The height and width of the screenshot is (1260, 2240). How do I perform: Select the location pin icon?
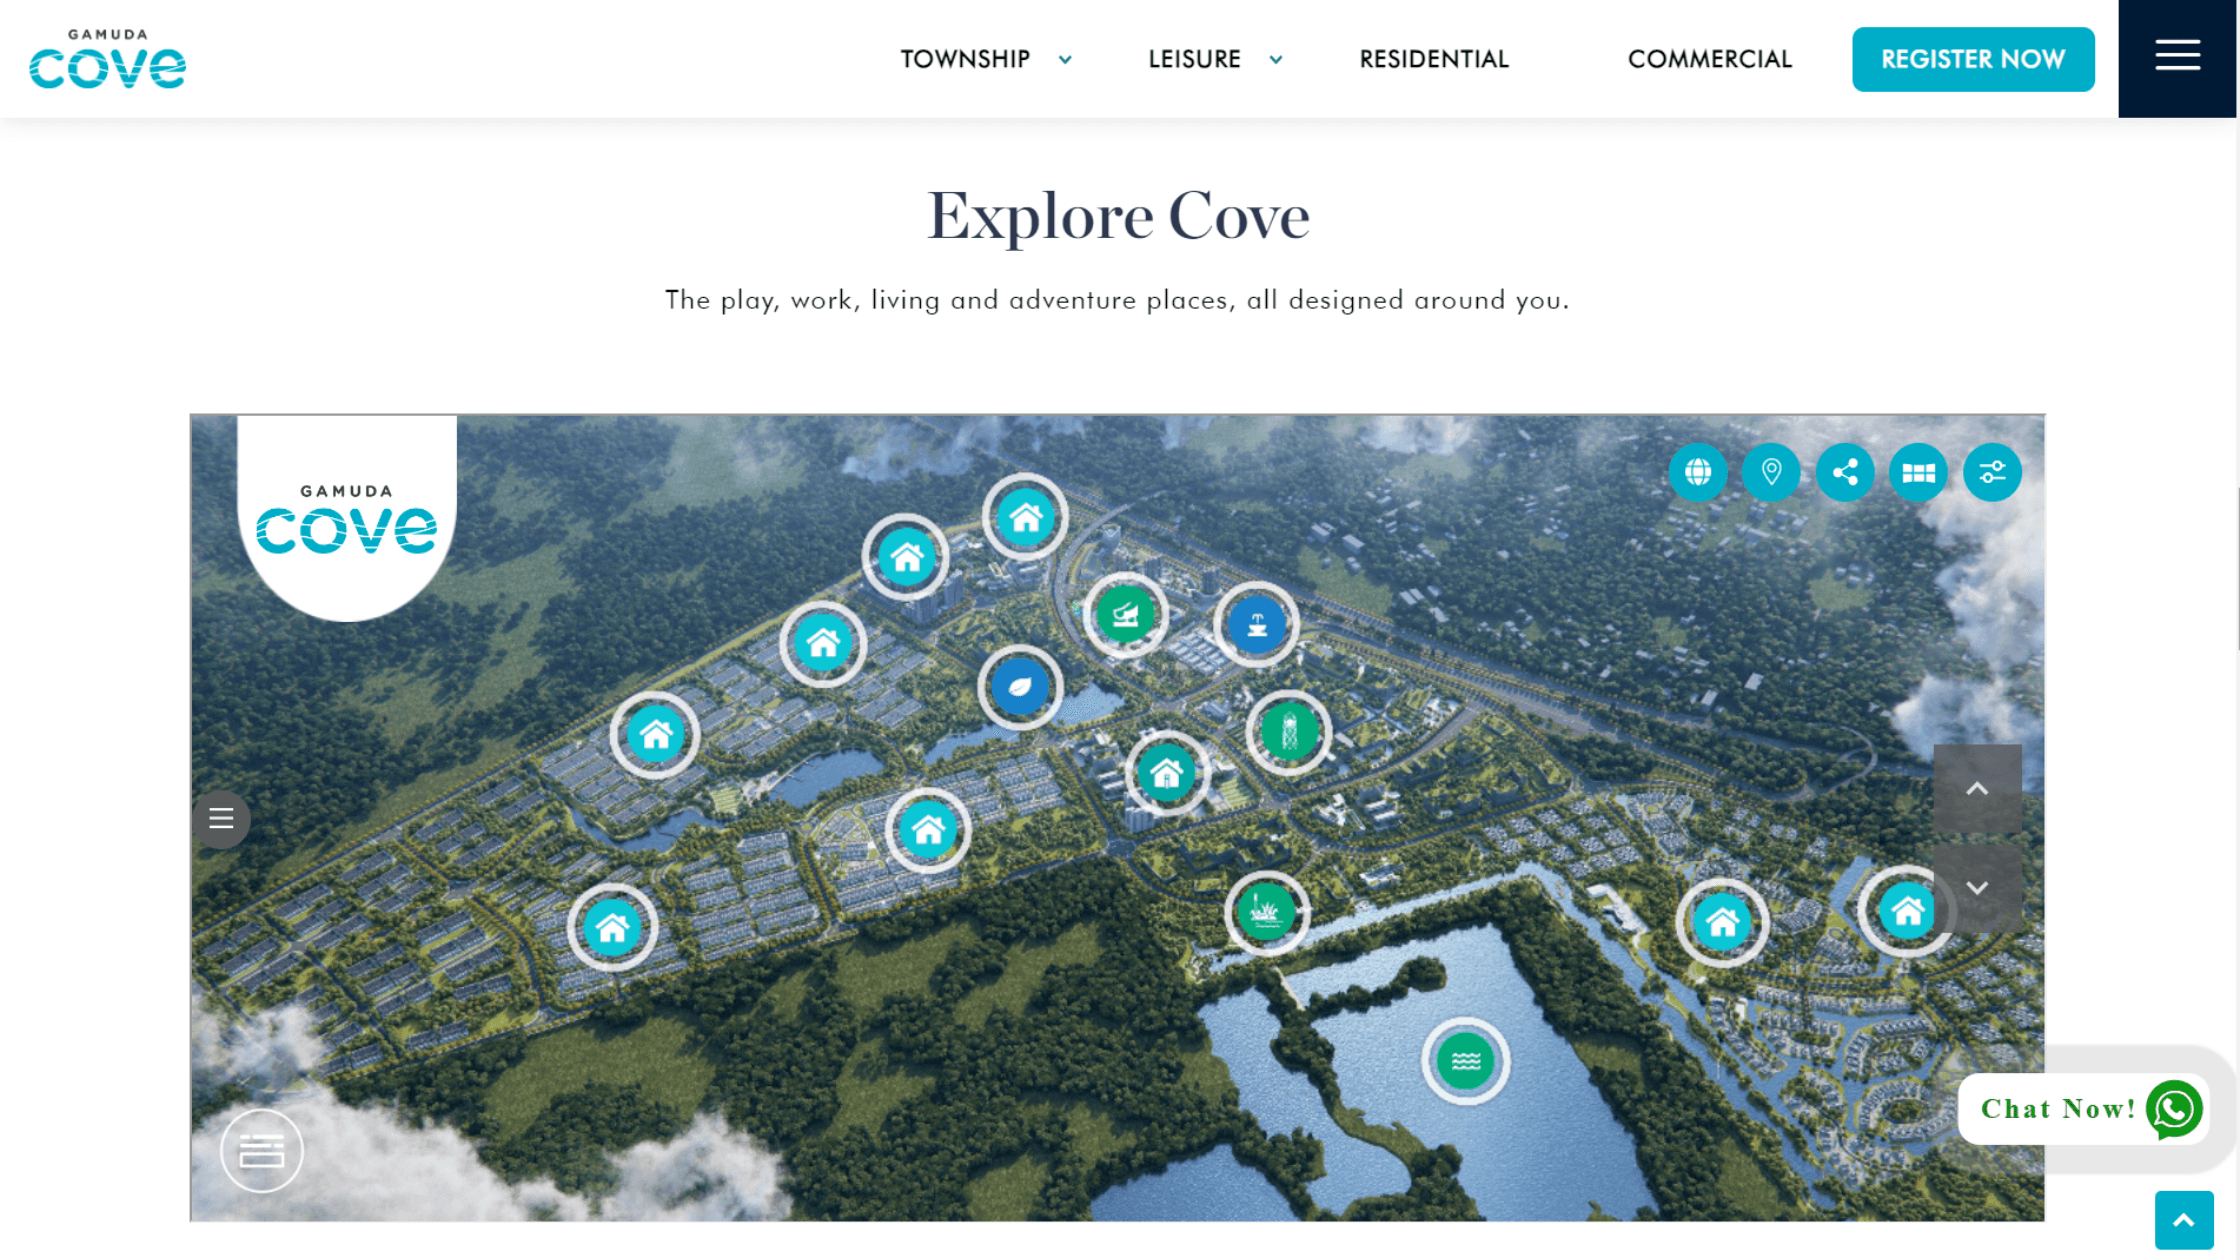[1772, 471]
